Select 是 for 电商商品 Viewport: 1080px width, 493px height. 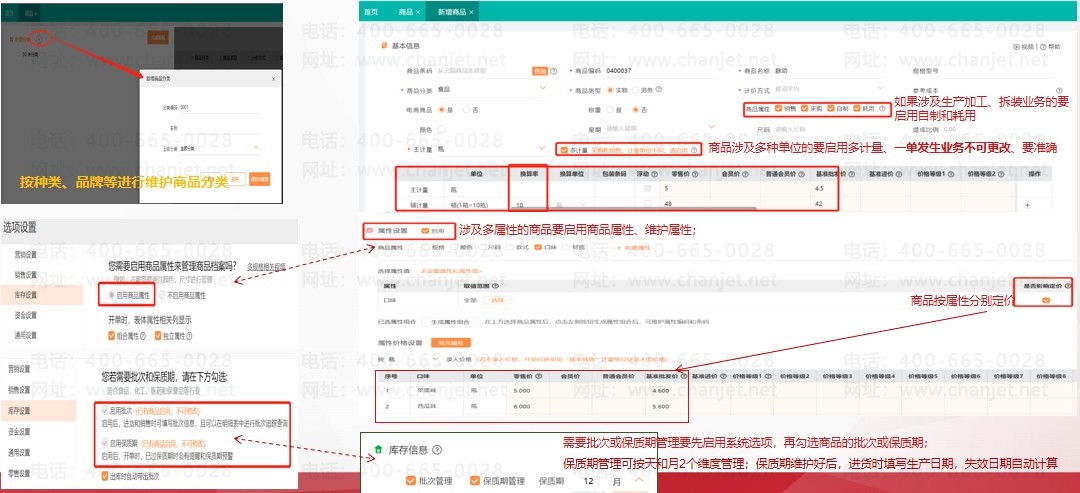pyautogui.click(x=442, y=109)
